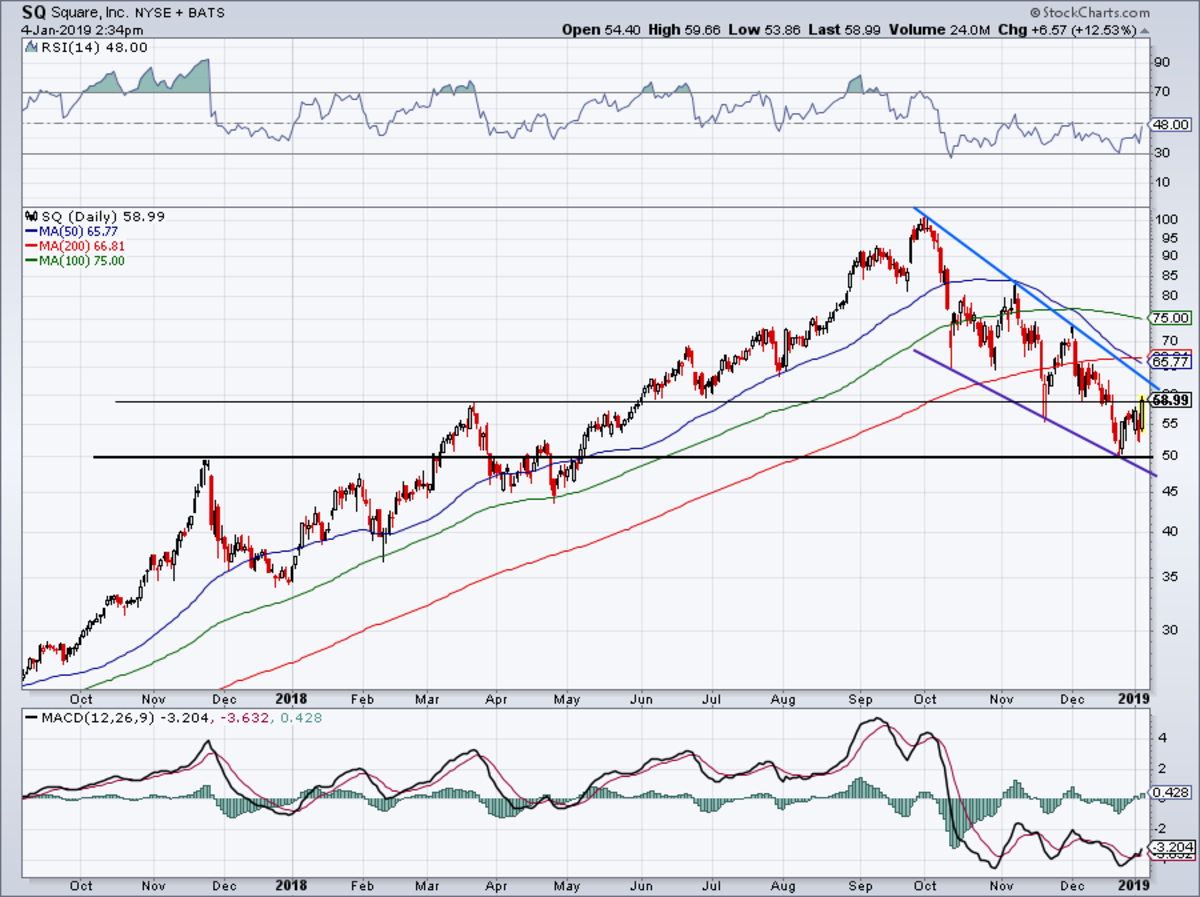This screenshot has width=1200, height=897.
Task: Click Jul on the MACD panel date axis
Action: (x=711, y=885)
